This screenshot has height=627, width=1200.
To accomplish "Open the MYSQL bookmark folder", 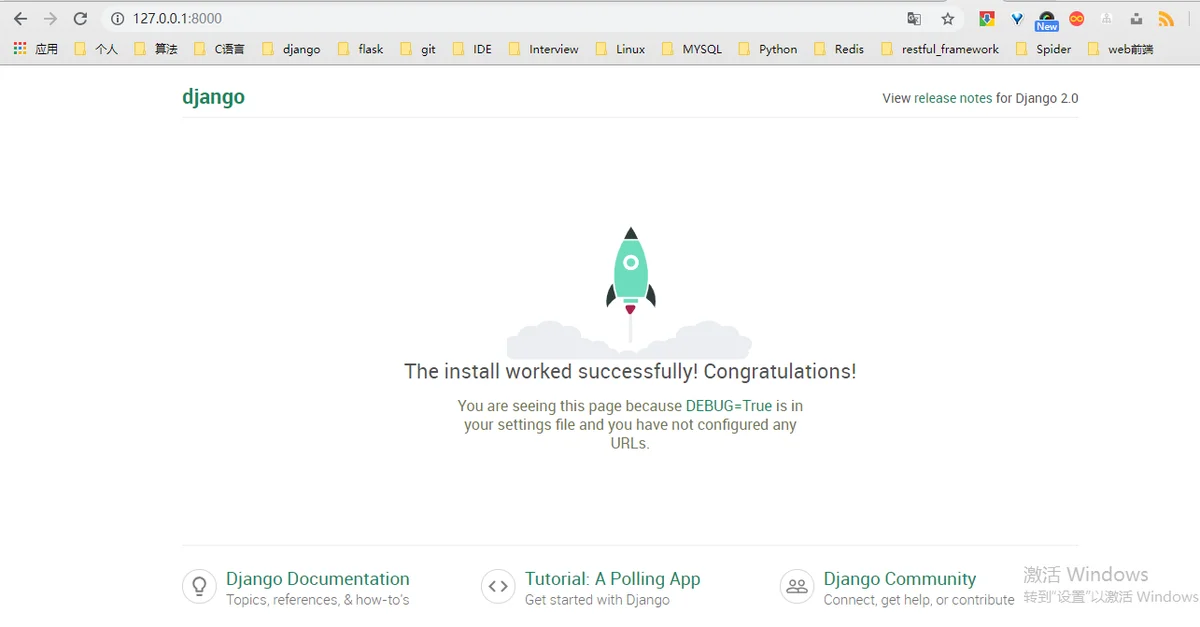I will click(692, 49).
